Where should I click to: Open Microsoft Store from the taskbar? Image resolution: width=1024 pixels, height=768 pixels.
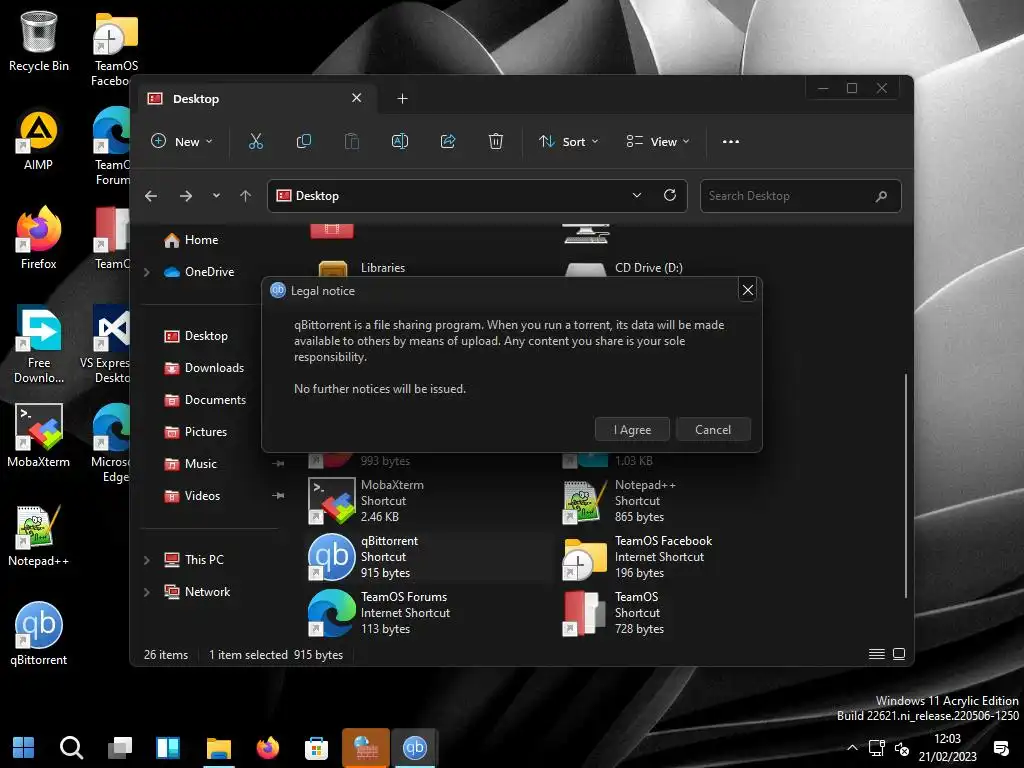pos(316,748)
